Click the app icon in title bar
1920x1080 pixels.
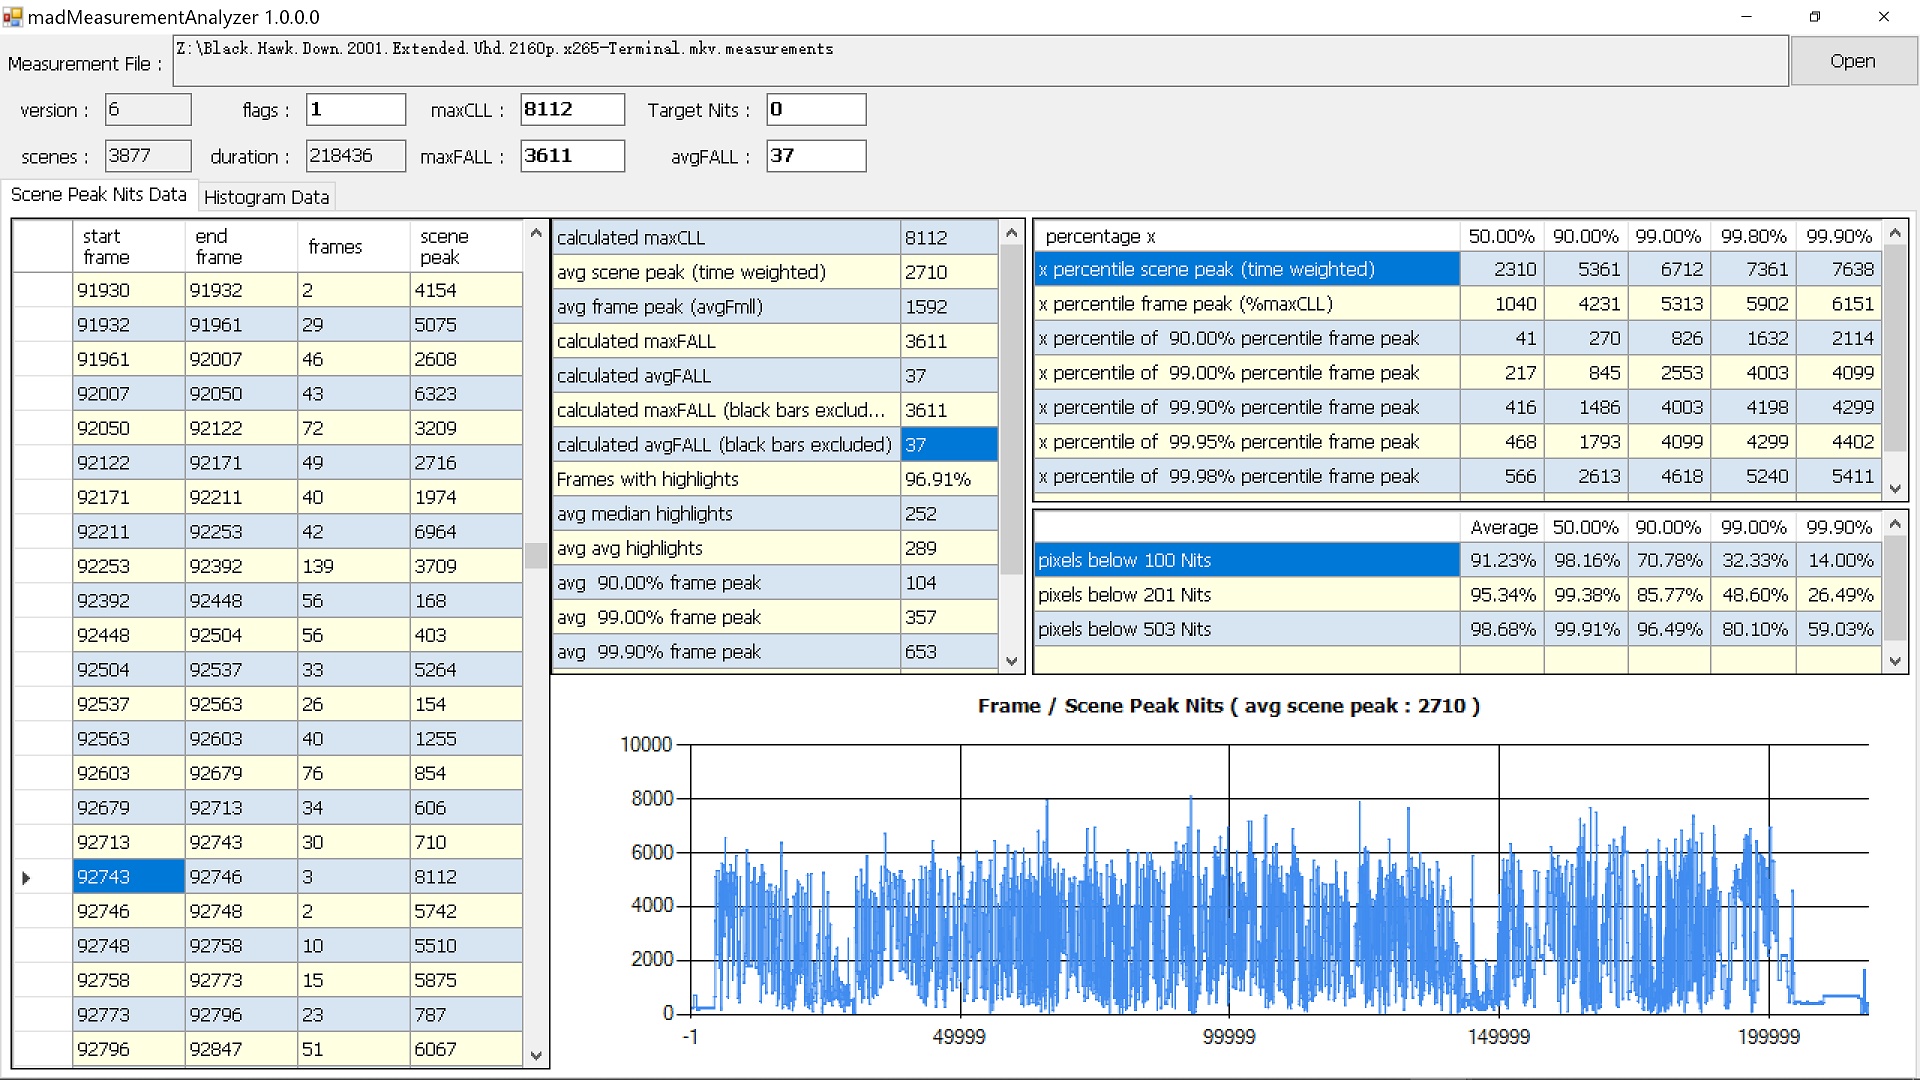[x=12, y=17]
